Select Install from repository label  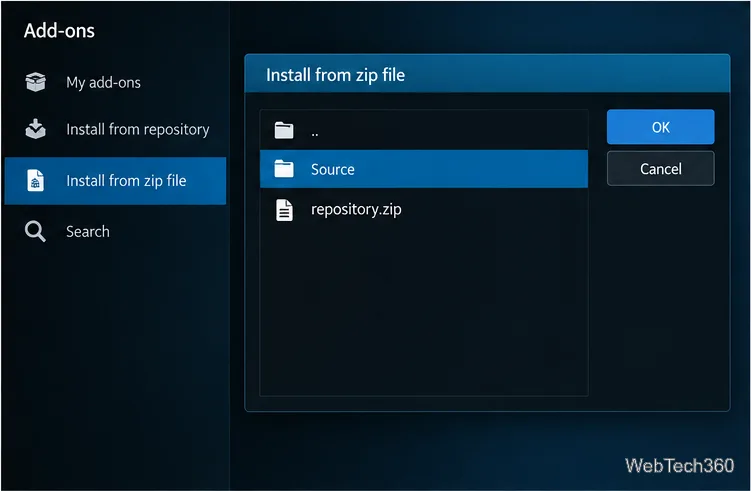click(x=138, y=129)
